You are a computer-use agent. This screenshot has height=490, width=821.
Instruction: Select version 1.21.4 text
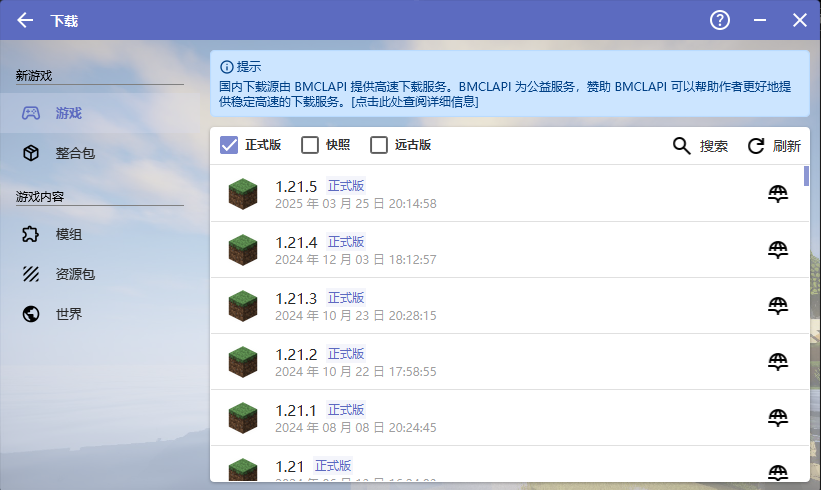coord(296,242)
